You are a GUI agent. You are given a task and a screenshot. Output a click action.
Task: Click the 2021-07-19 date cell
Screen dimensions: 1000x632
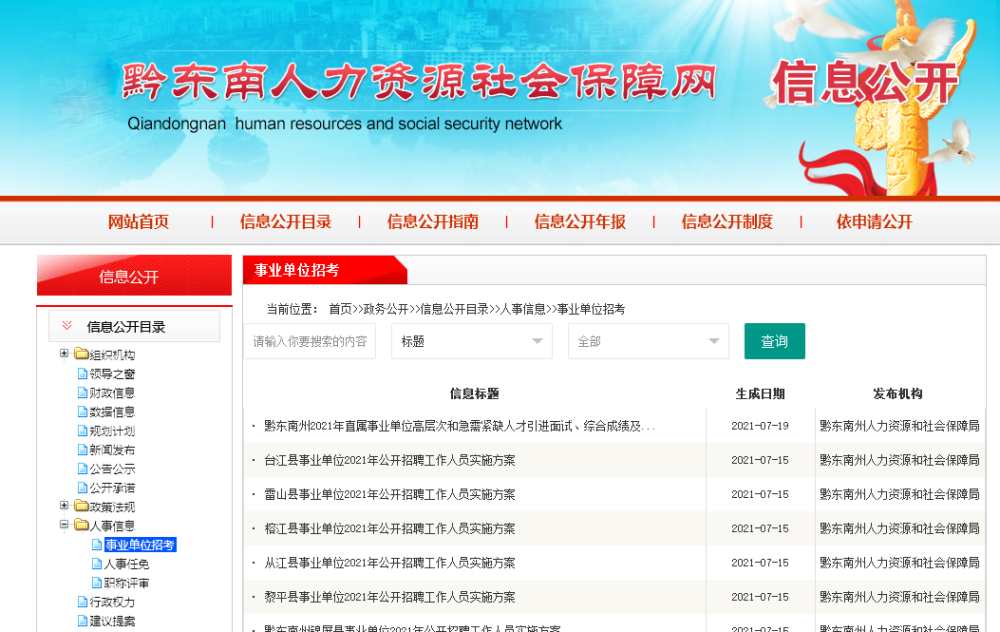760,426
